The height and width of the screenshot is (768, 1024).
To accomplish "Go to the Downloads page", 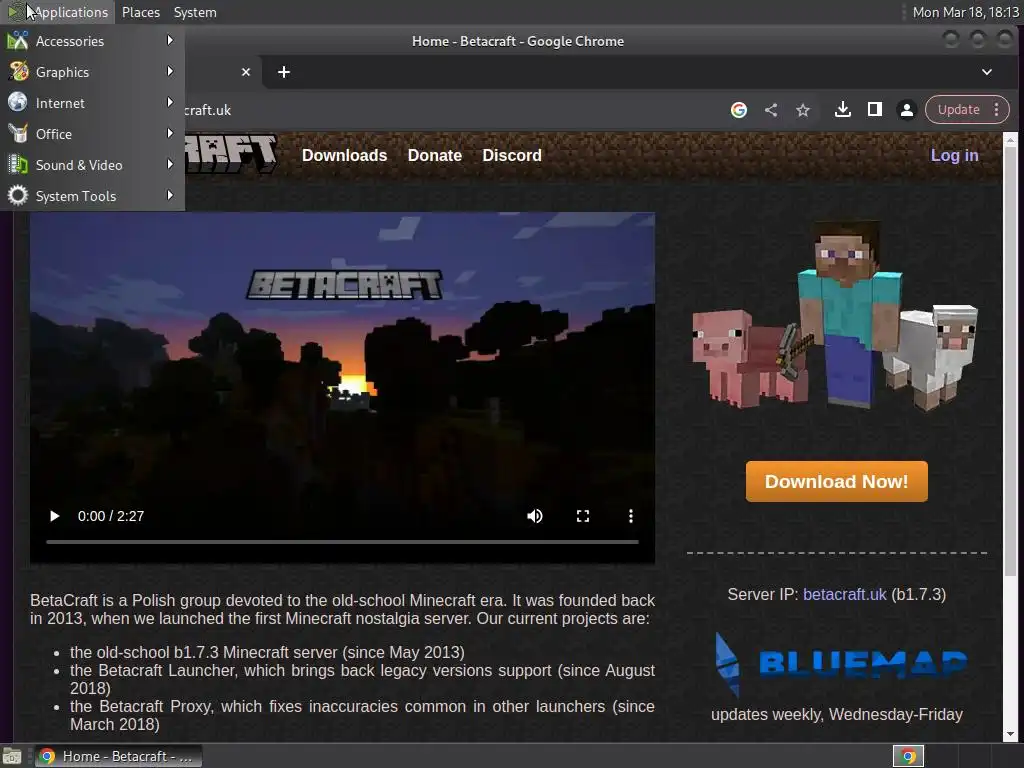I will pyautogui.click(x=344, y=155).
